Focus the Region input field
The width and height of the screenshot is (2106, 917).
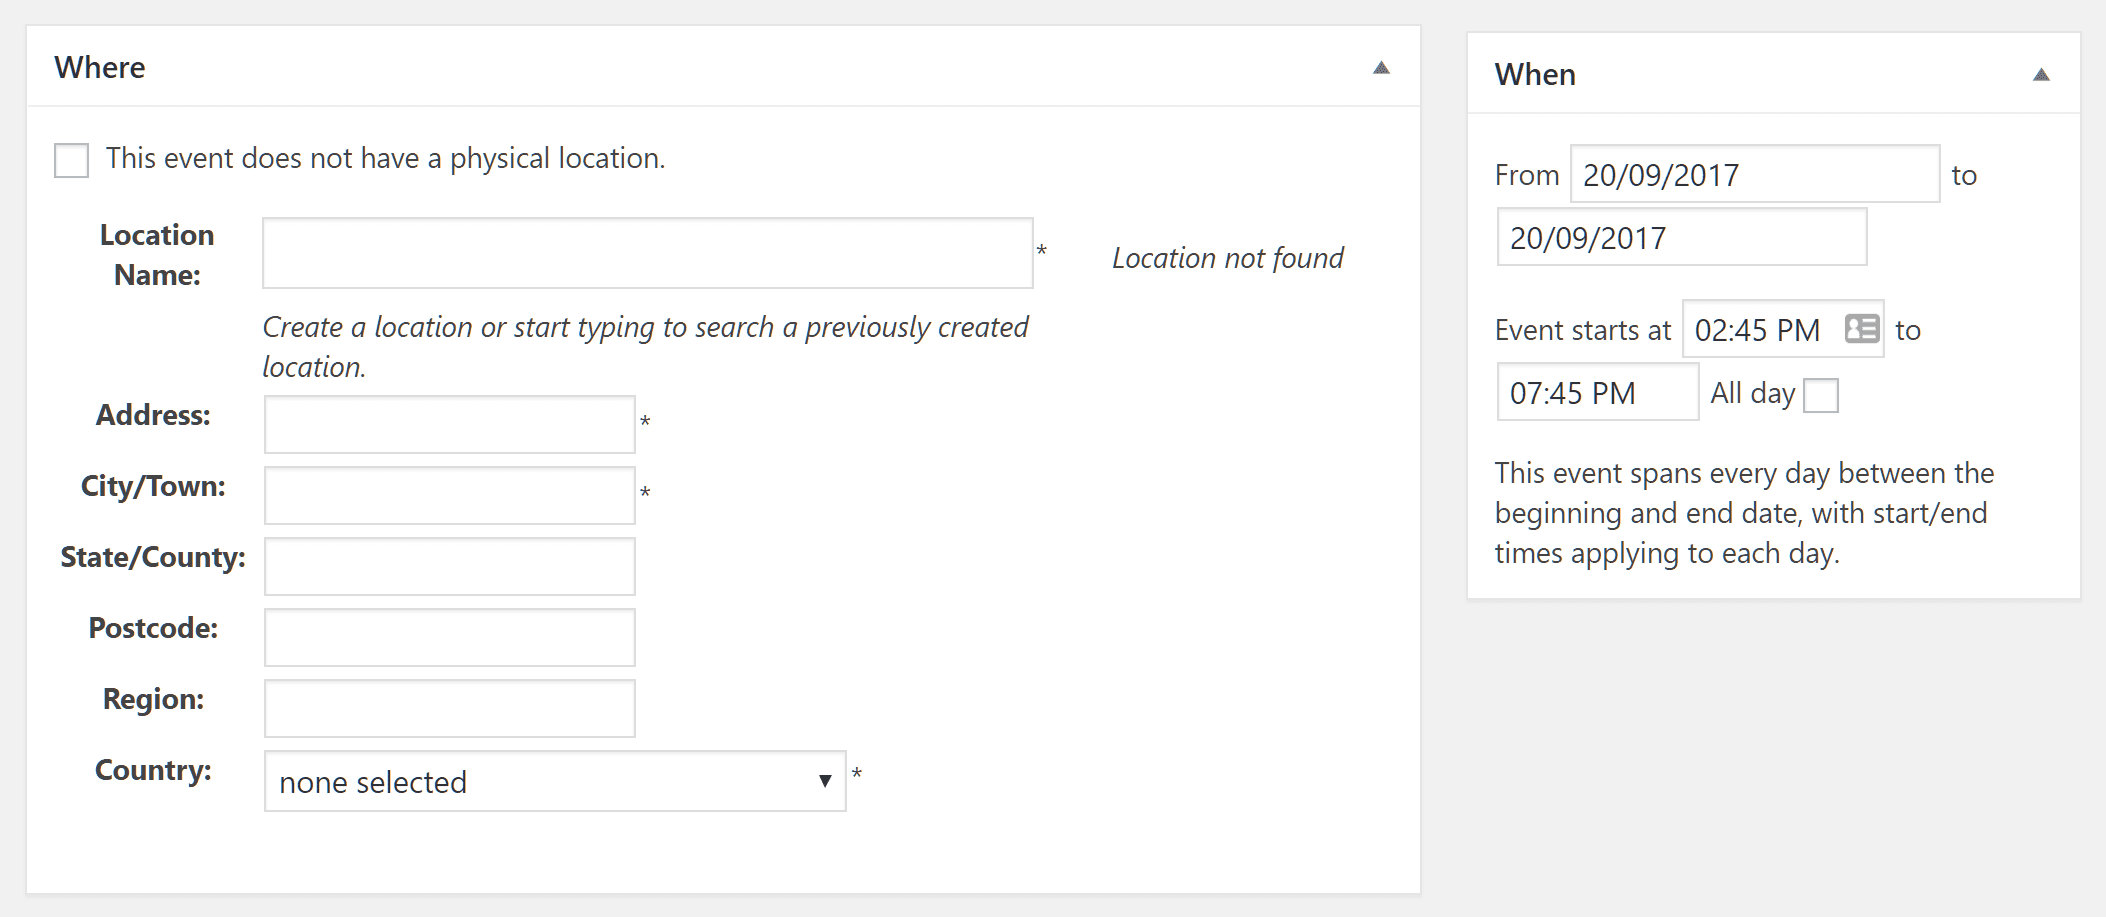pyautogui.click(x=449, y=708)
